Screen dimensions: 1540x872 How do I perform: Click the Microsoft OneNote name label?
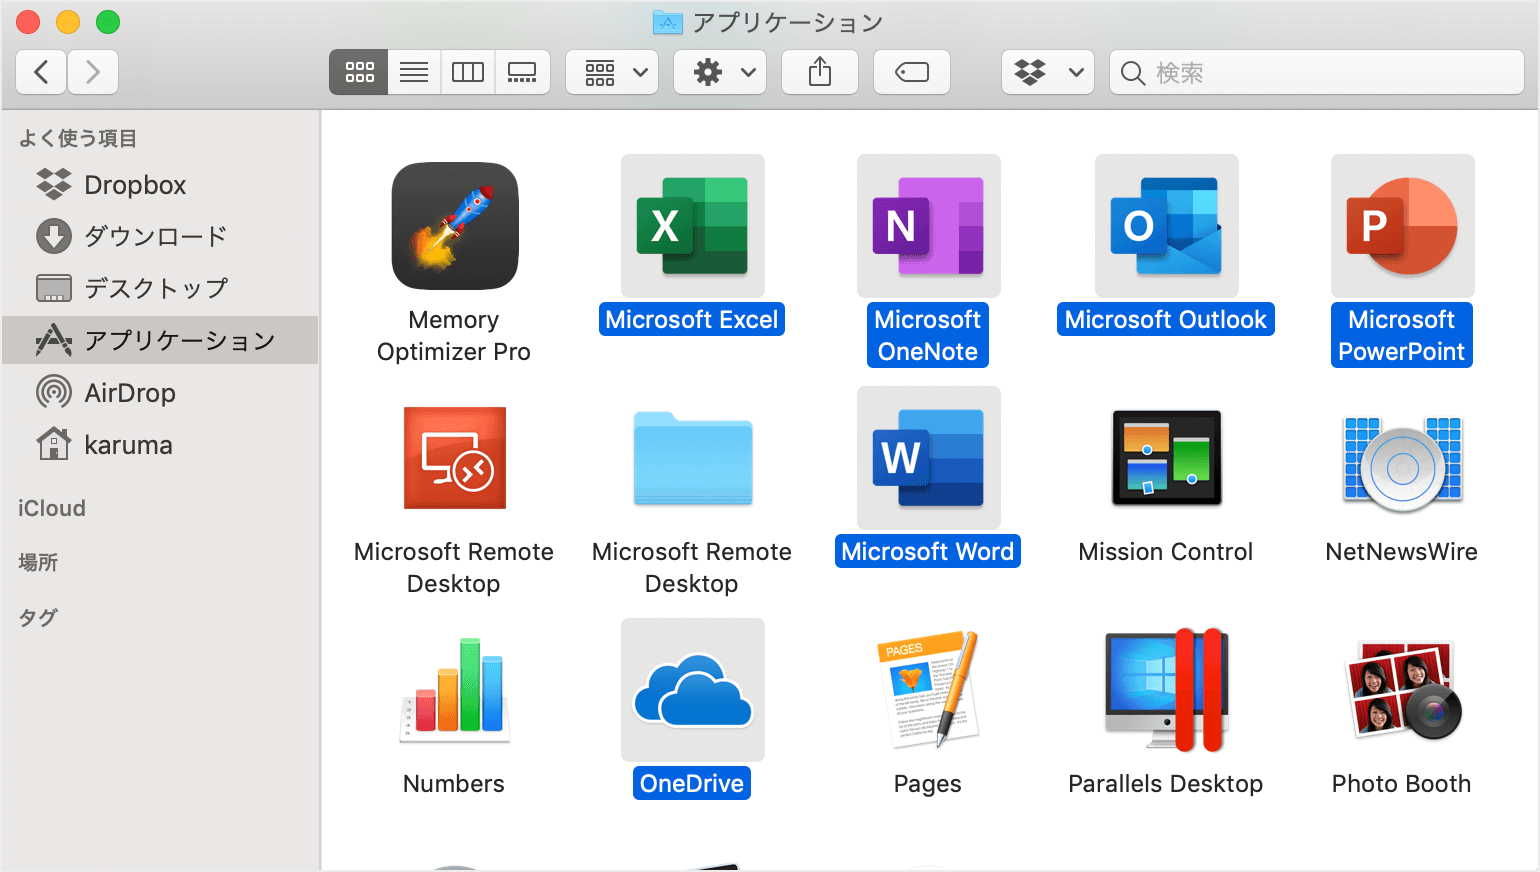click(928, 336)
